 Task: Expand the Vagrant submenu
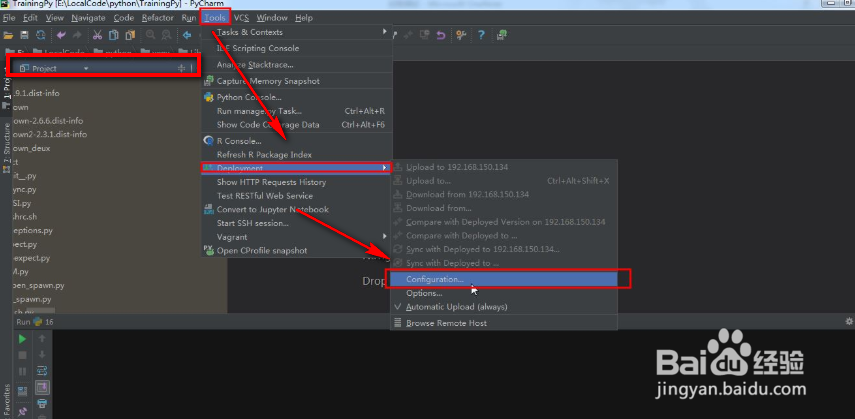(x=297, y=237)
